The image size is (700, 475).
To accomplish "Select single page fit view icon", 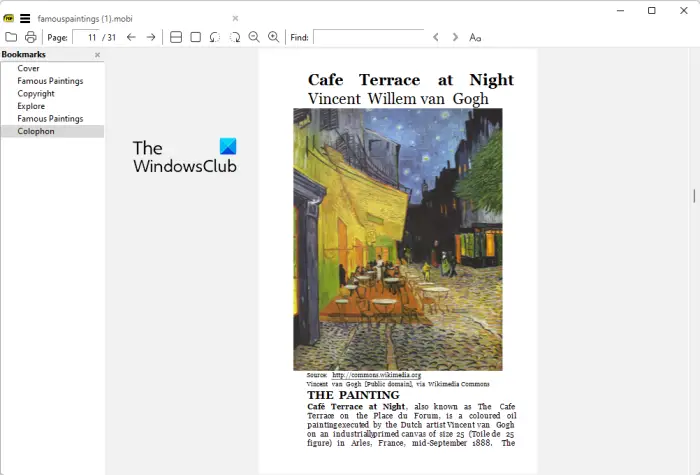I will pos(196,37).
